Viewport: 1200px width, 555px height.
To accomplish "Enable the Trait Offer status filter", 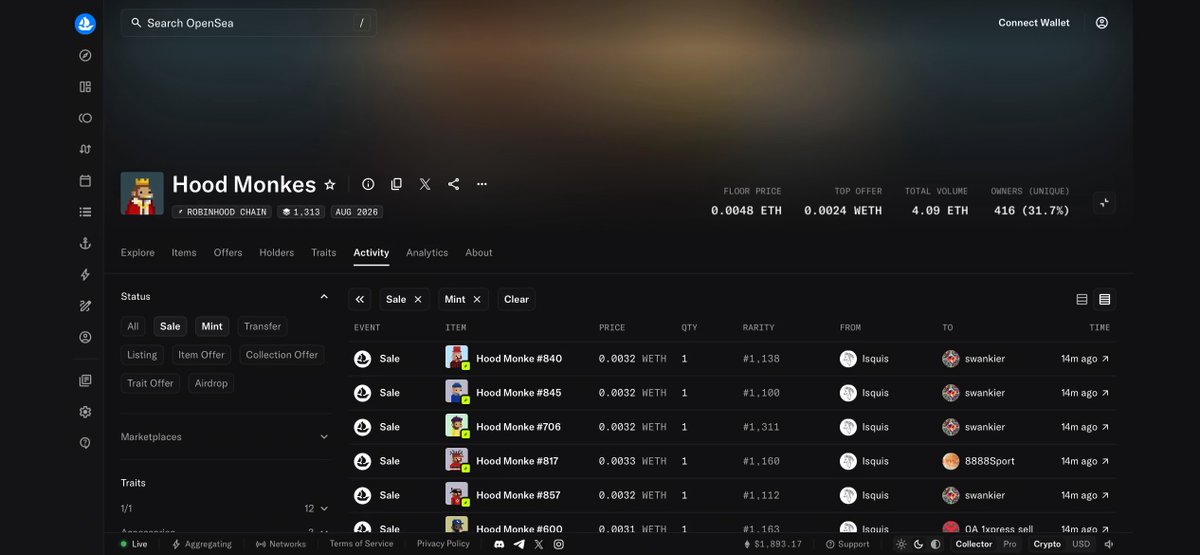I will tap(150, 383).
